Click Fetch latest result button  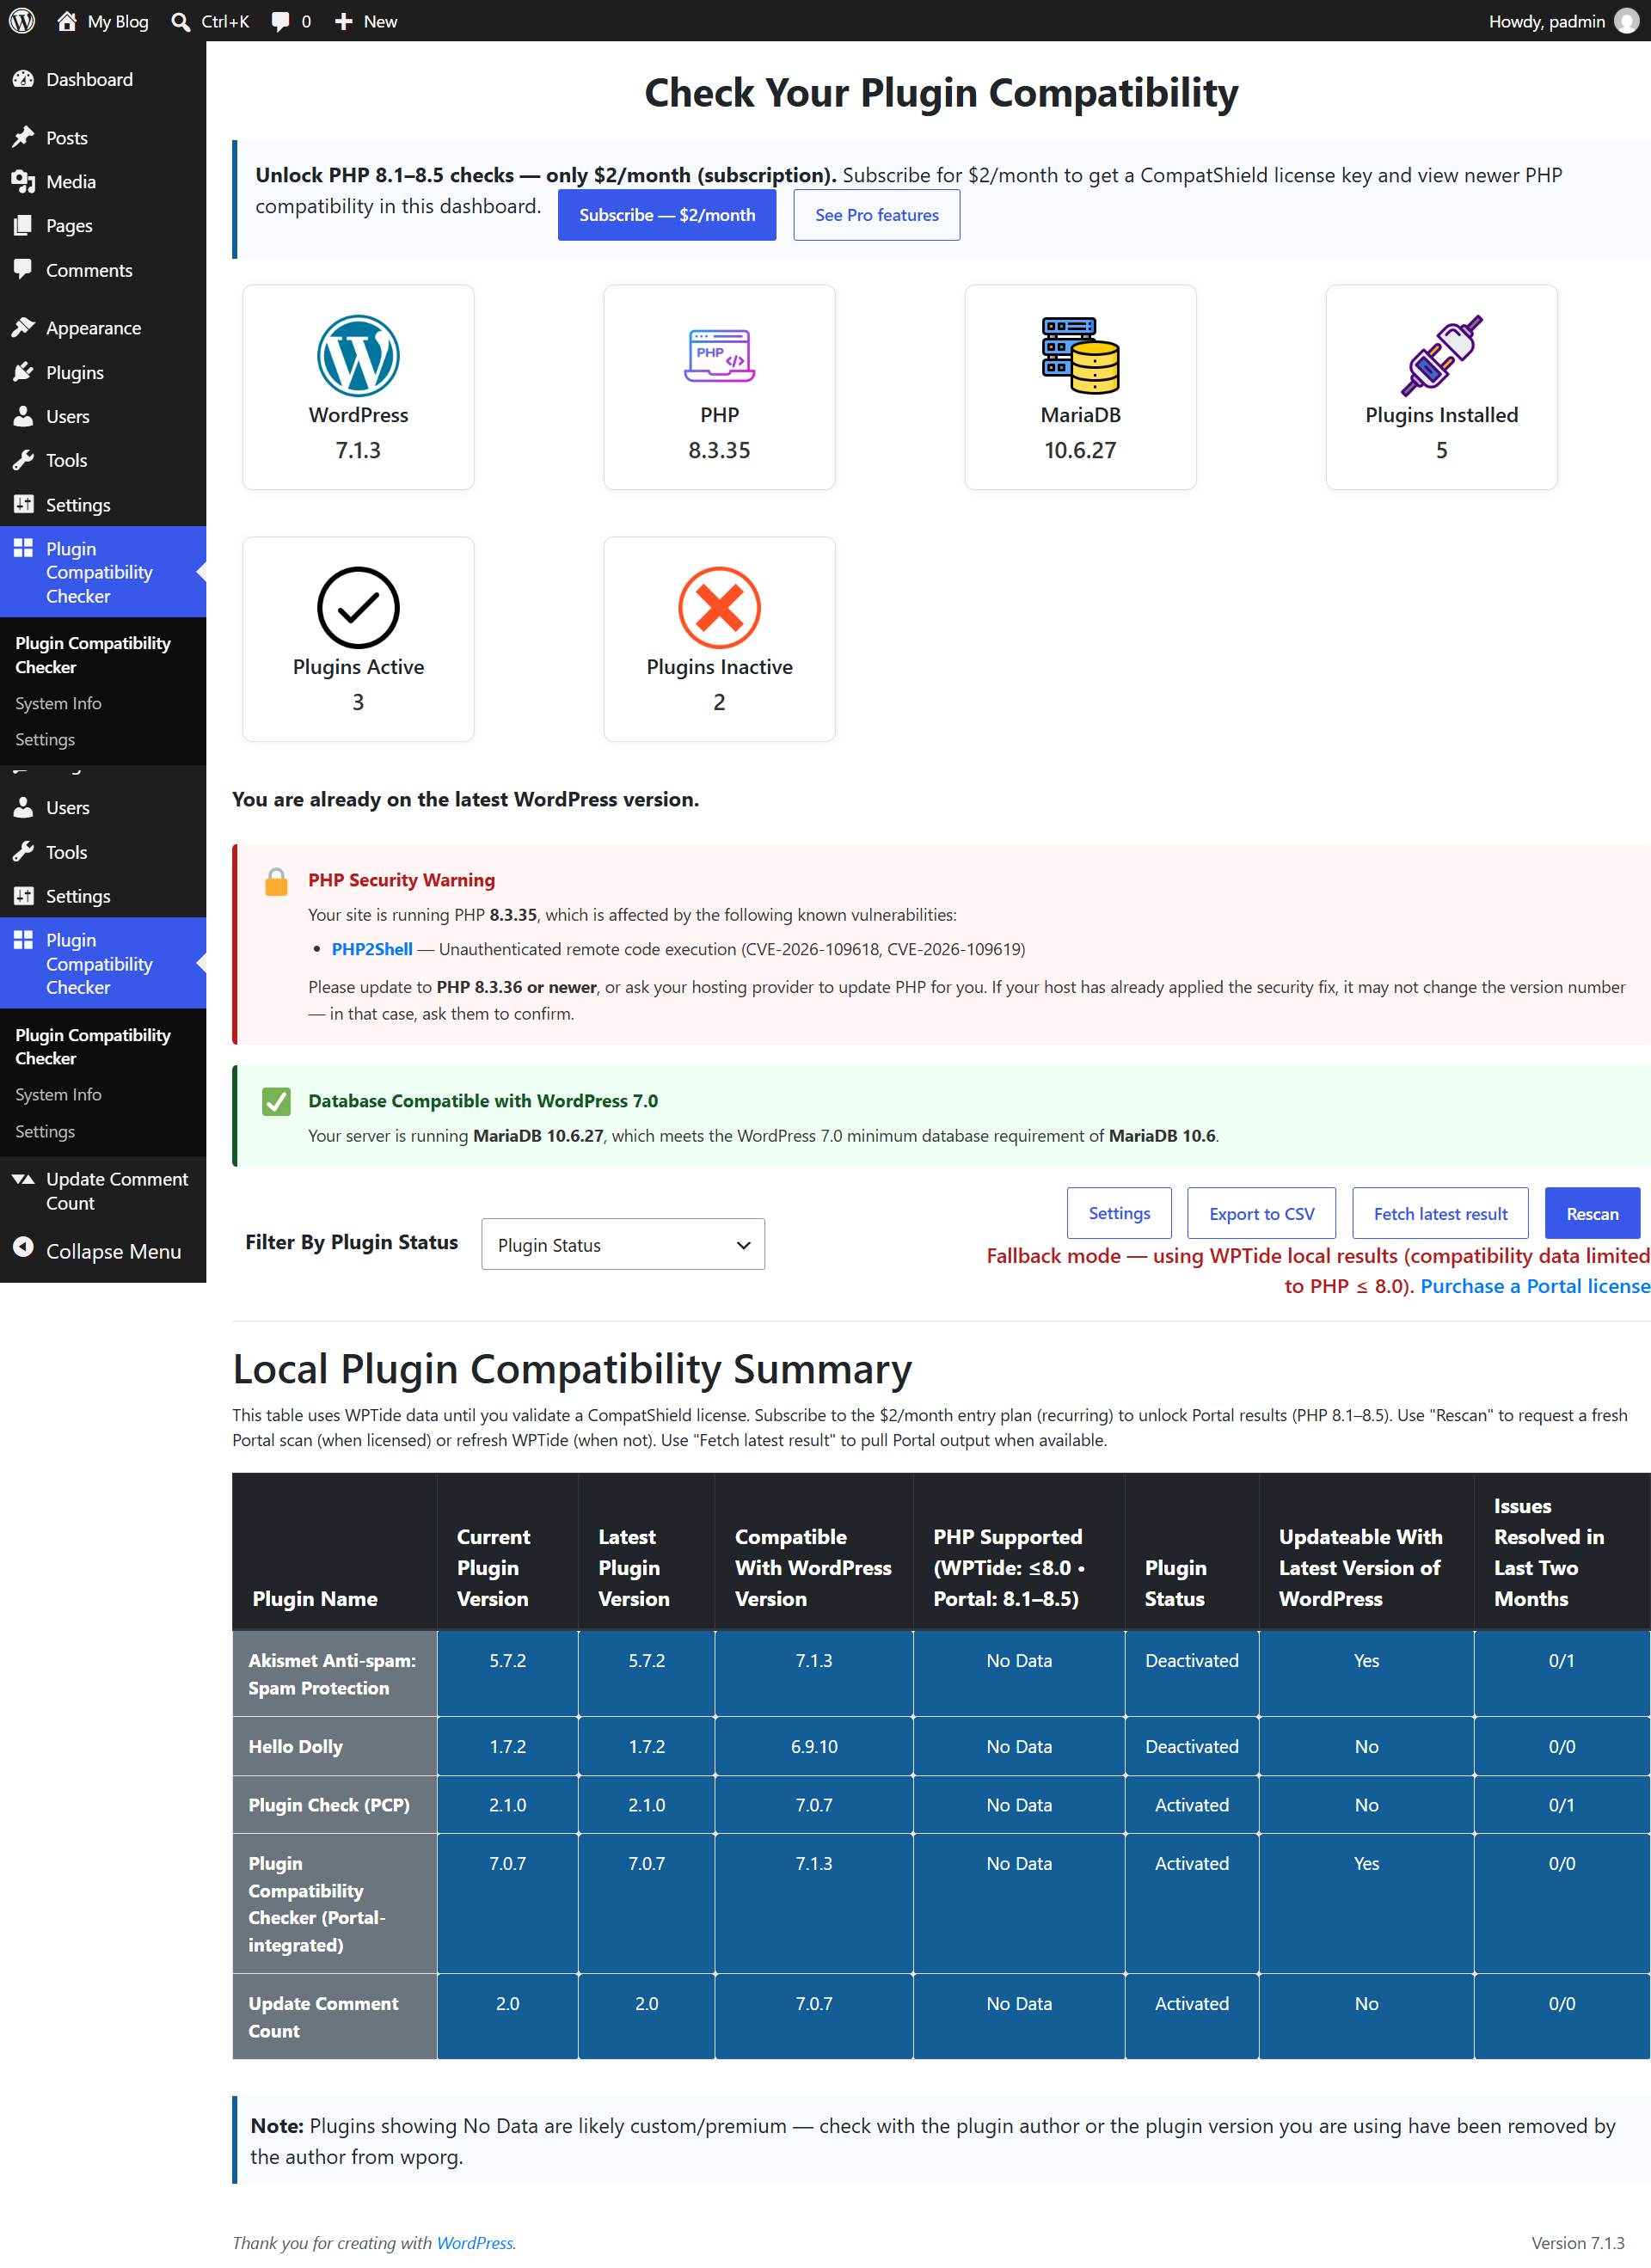(x=1440, y=1213)
